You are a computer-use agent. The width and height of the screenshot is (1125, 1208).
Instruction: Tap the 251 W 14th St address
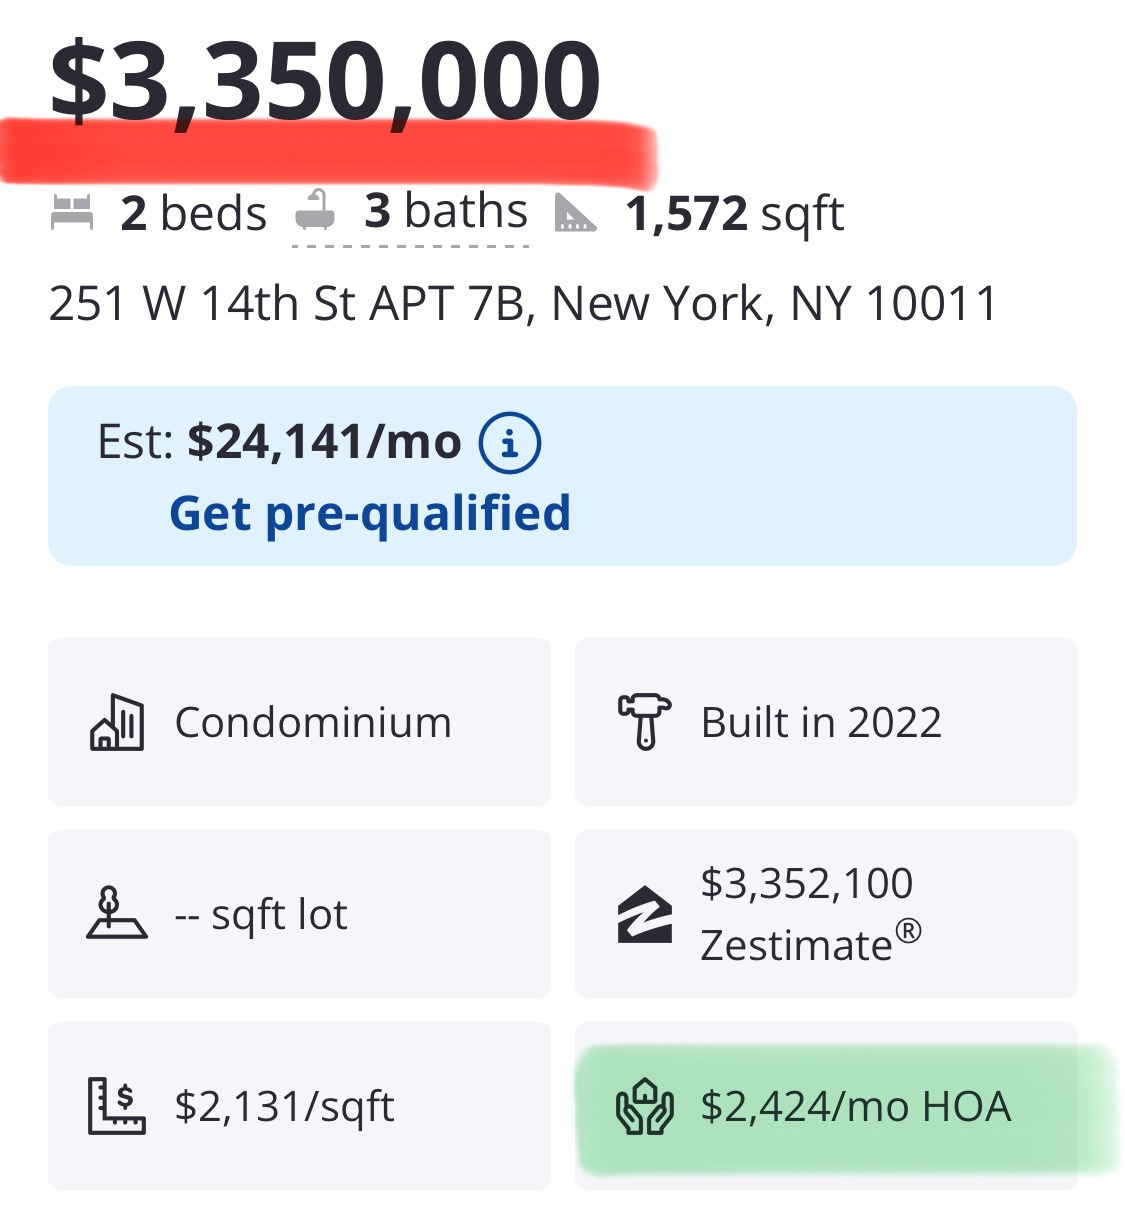click(523, 303)
